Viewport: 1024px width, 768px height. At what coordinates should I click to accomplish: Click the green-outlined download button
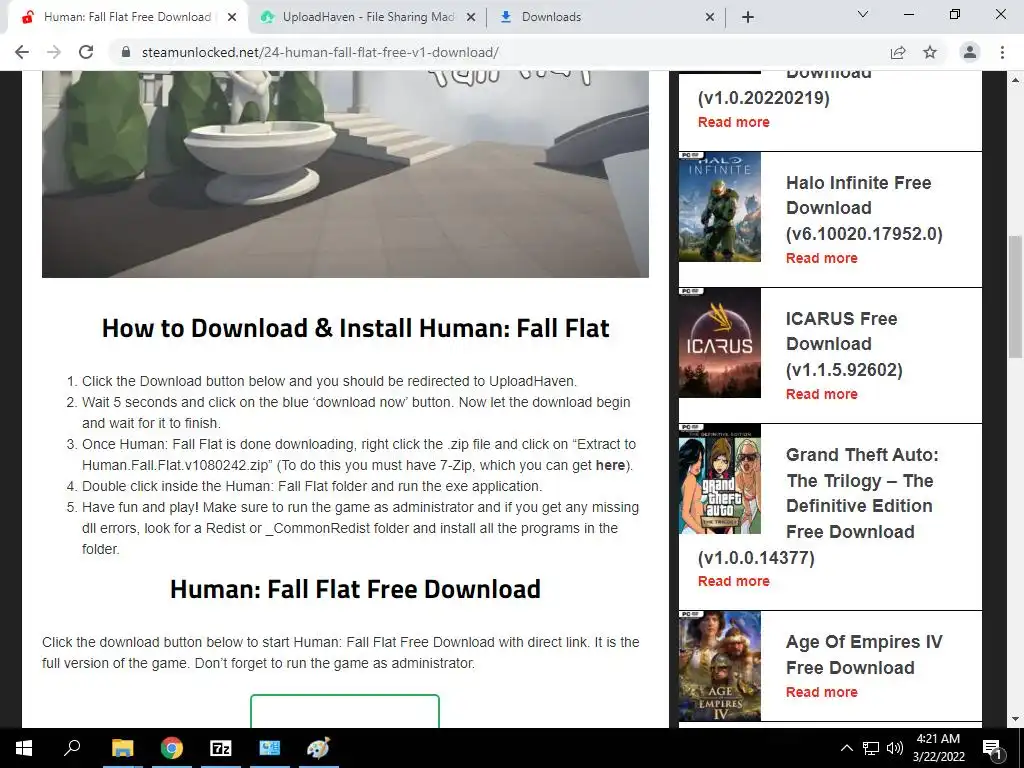tap(345, 711)
